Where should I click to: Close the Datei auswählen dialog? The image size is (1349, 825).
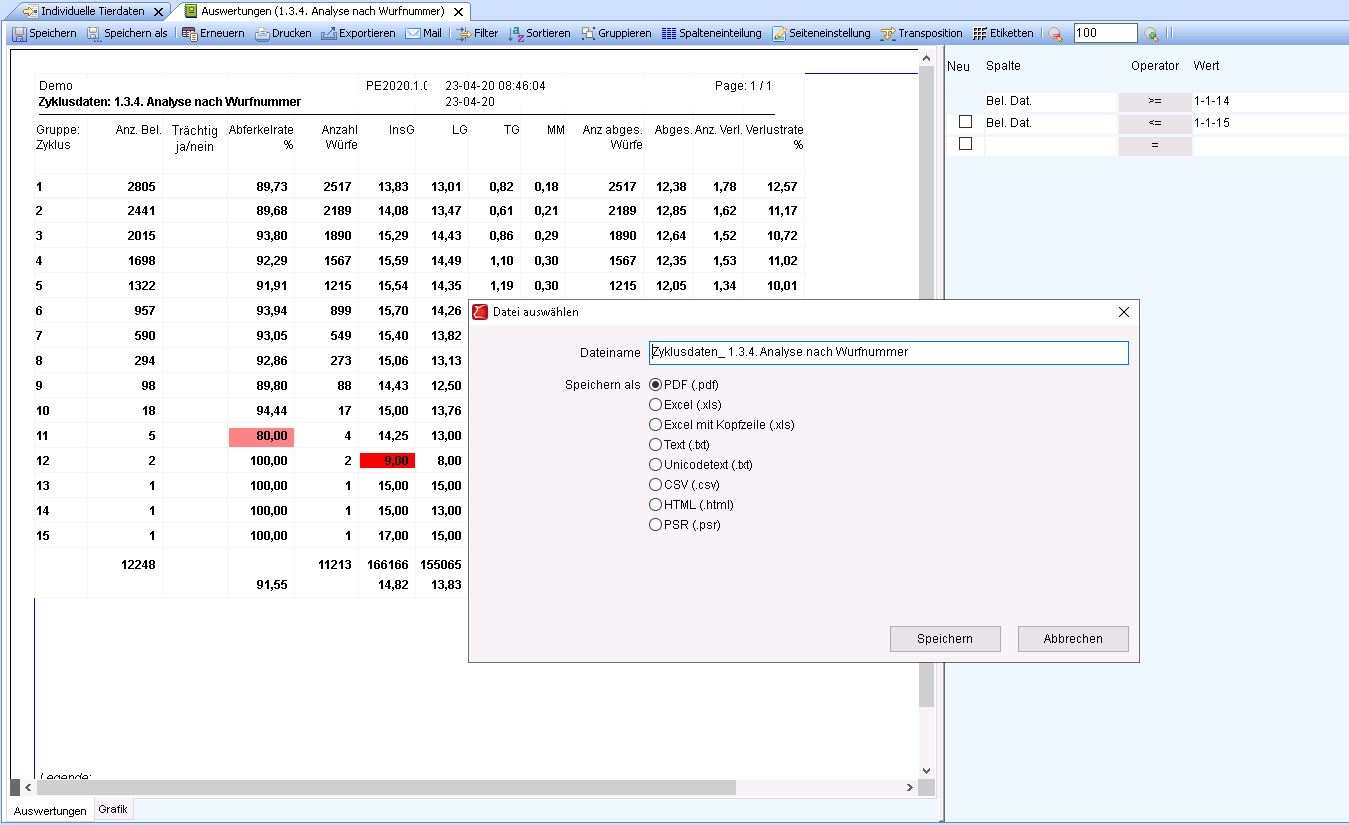[1123, 312]
